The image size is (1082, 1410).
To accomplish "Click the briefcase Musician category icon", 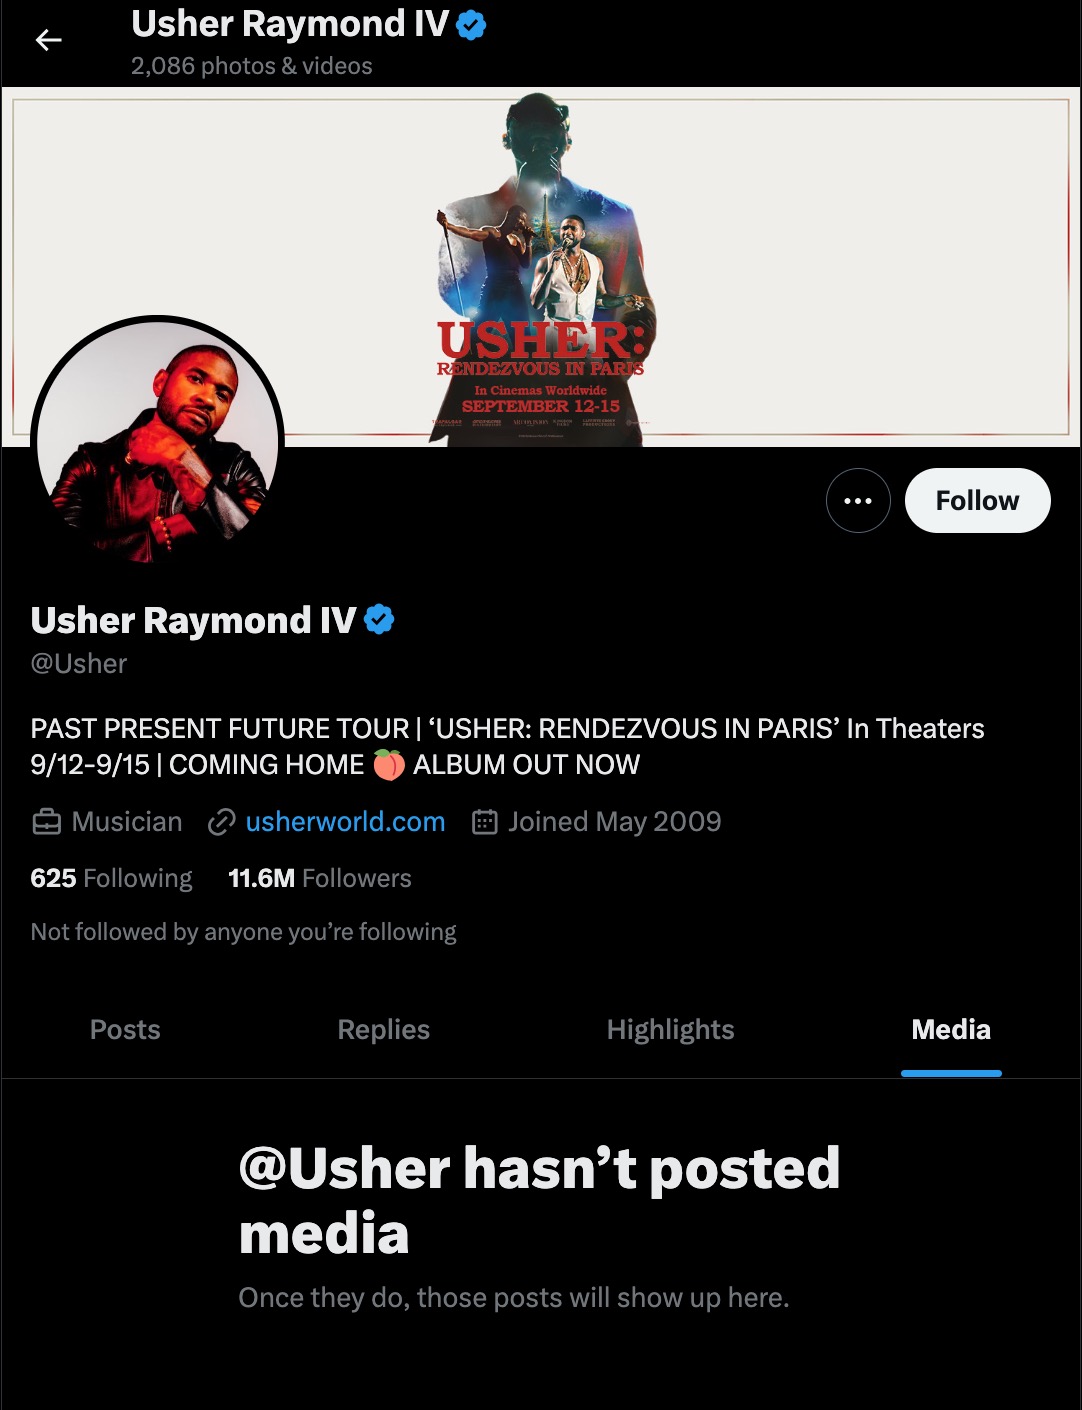I will (47, 822).
